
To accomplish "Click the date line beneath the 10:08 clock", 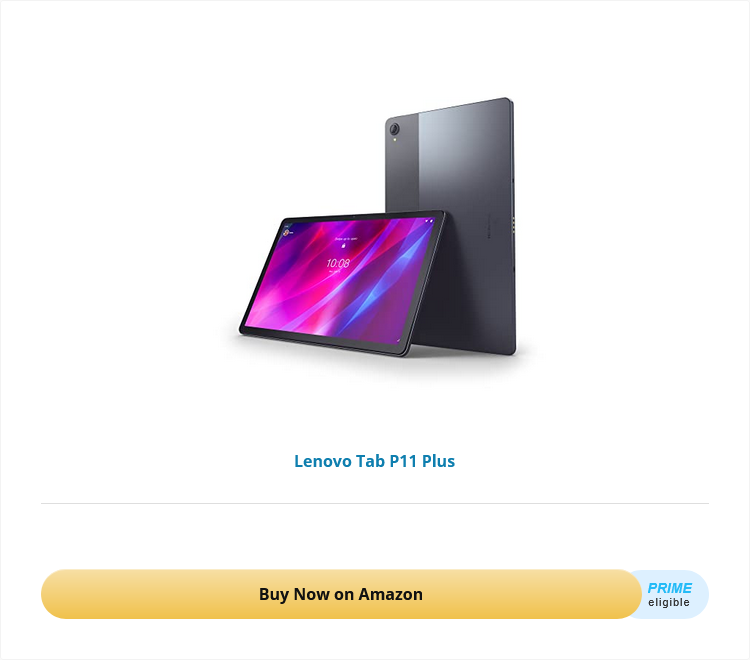I will click(334, 271).
